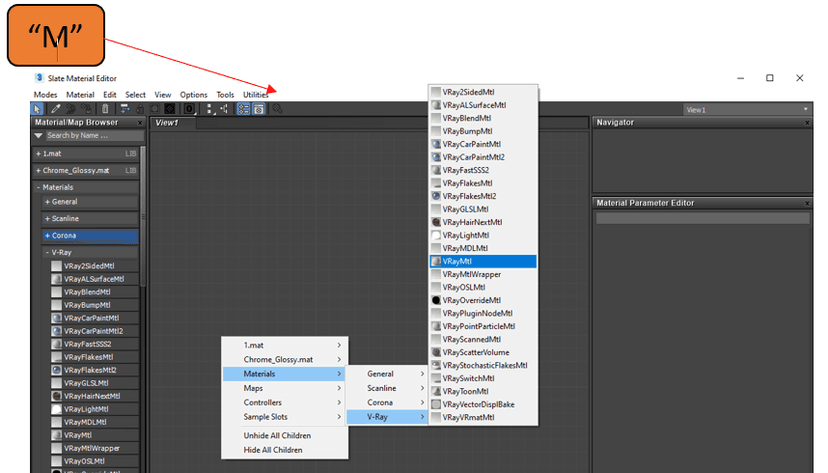Choose Maps in the context menu
This screenshot has height=473, width=828.
tap(285, 388)
